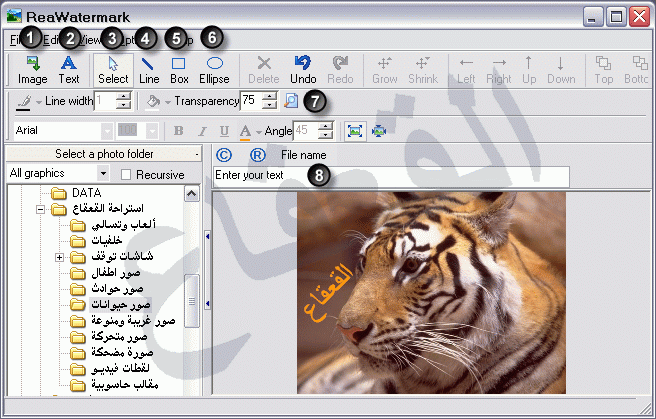
Task: Select the خلفيات folder
Action: click(107, 241)
